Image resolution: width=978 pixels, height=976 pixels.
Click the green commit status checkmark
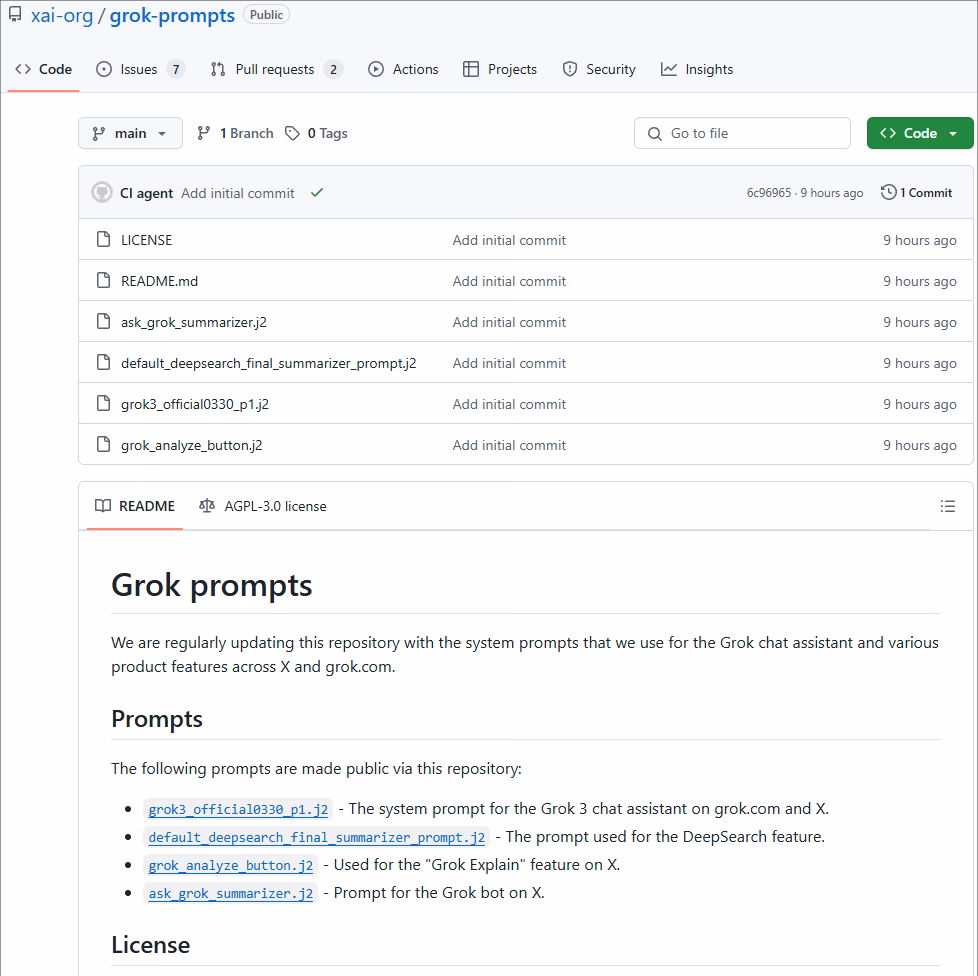pyautogui.click(x=317, y=193)
